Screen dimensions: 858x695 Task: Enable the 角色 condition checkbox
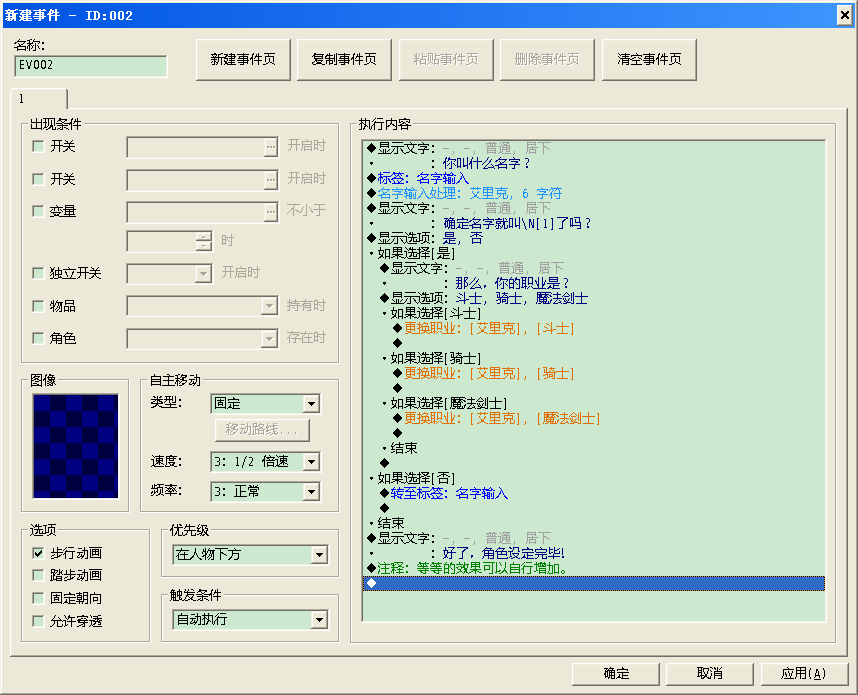click(x=38, y=338)
